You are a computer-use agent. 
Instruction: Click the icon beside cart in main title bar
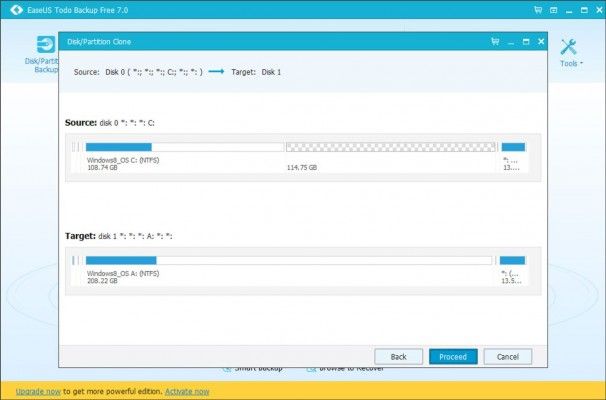point(553,10)
